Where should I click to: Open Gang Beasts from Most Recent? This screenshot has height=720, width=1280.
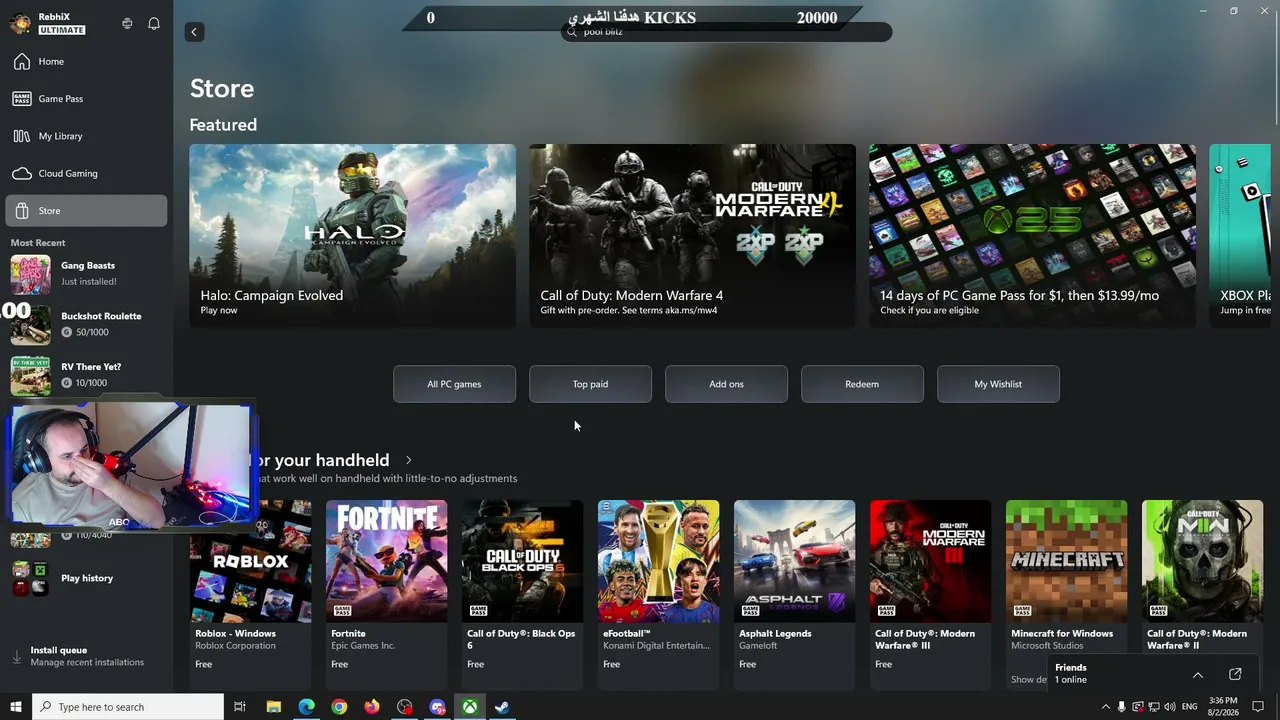[86, 274]
